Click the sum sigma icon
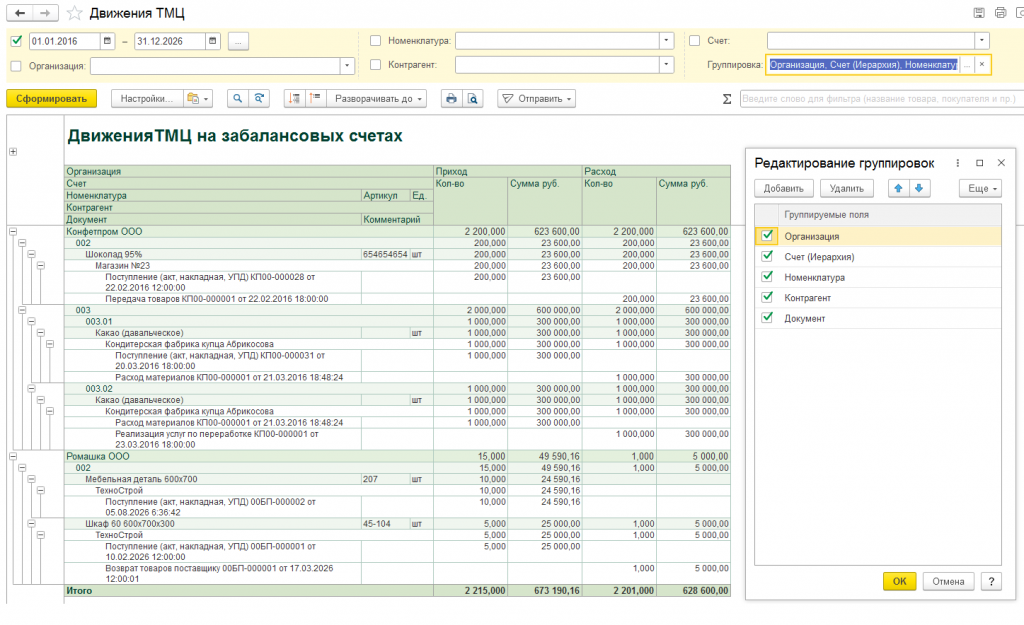Image resolution: width=1024 pixels, height=625 pixels. [x=727, y=99]
